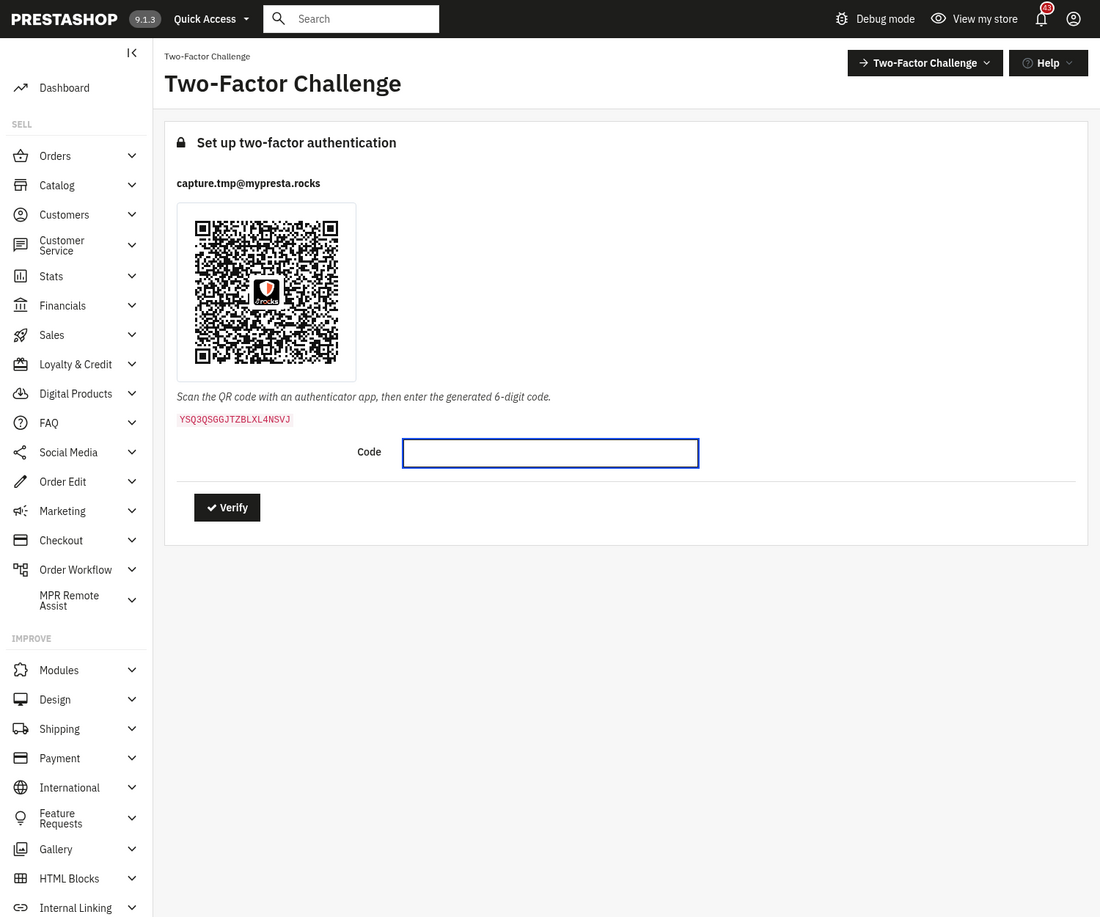The width and height of the screenshot is (1100, 917).
Task: Open the Two-Factor Challenge toolbar dropdown
Action: coord(925,63)
